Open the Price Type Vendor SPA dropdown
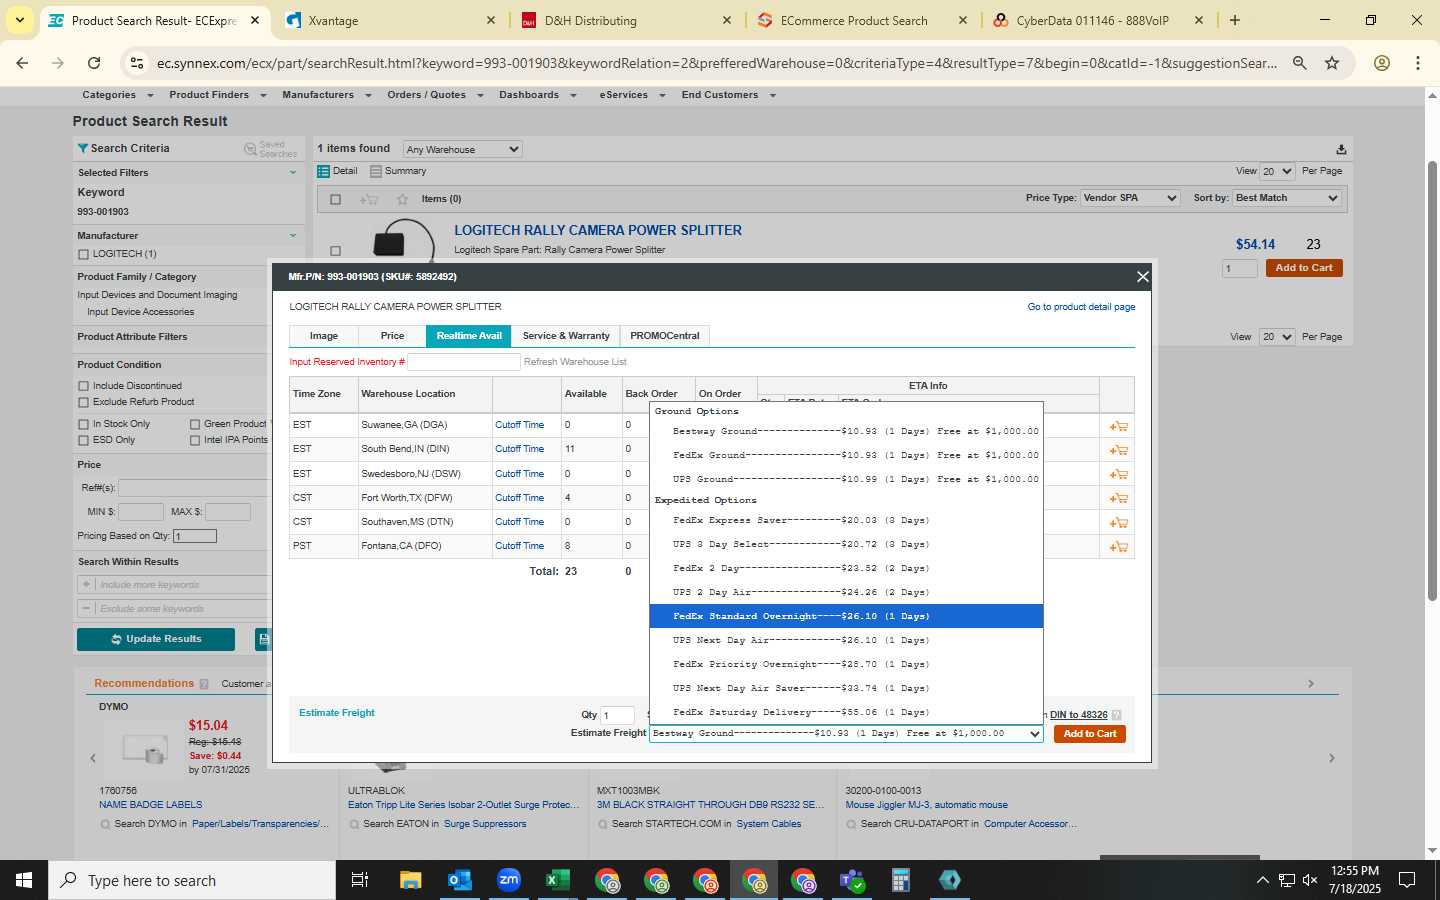Screen dimensions: 1440x900 [x=1130, y=198]
